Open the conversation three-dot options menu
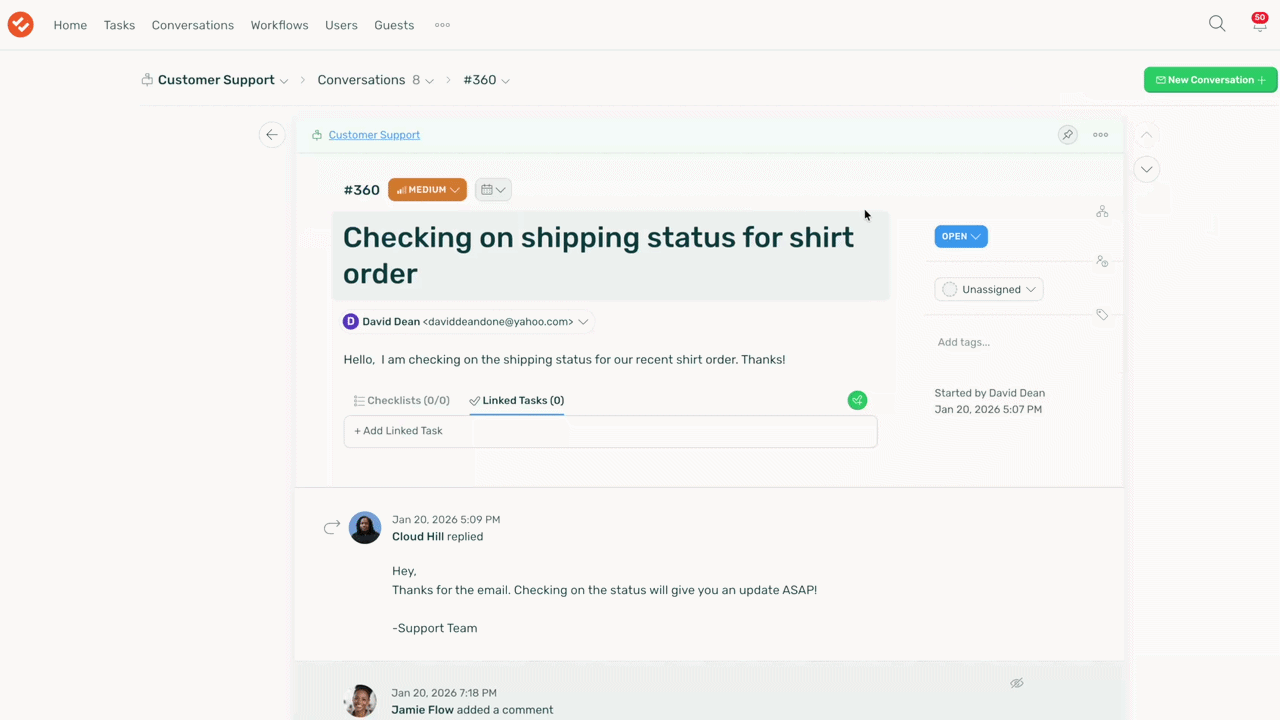Viewport: 1280px width, 720px height. coord(1100,135)
